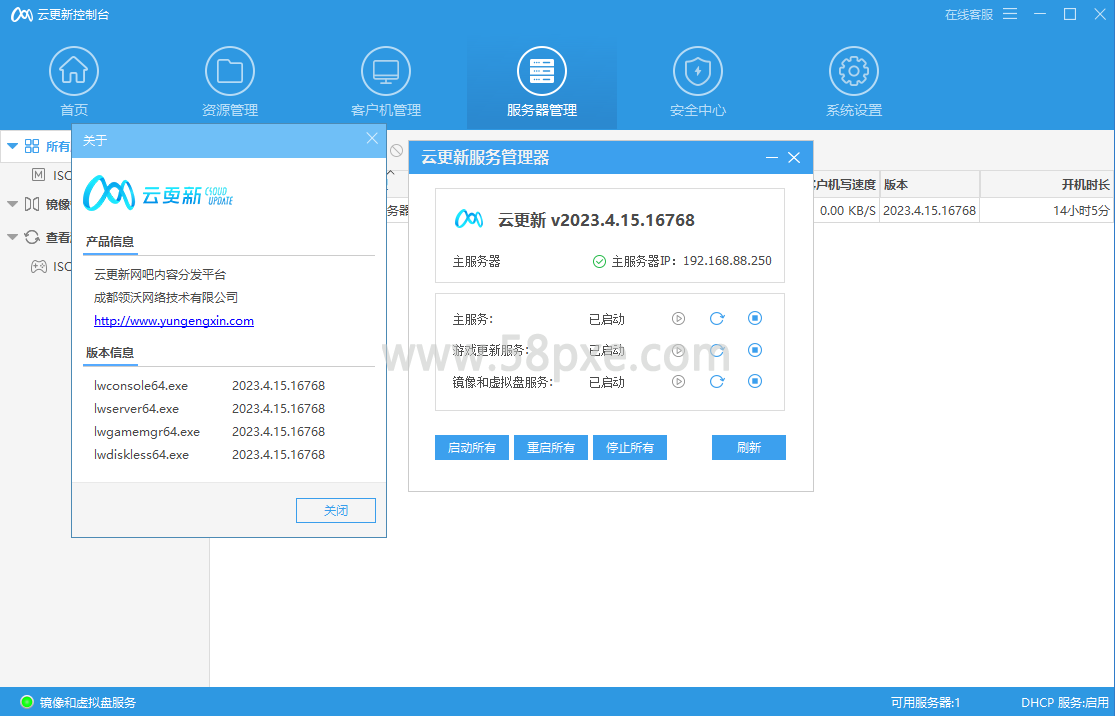Click 在线客服 online support

click(x=969, y=14)
